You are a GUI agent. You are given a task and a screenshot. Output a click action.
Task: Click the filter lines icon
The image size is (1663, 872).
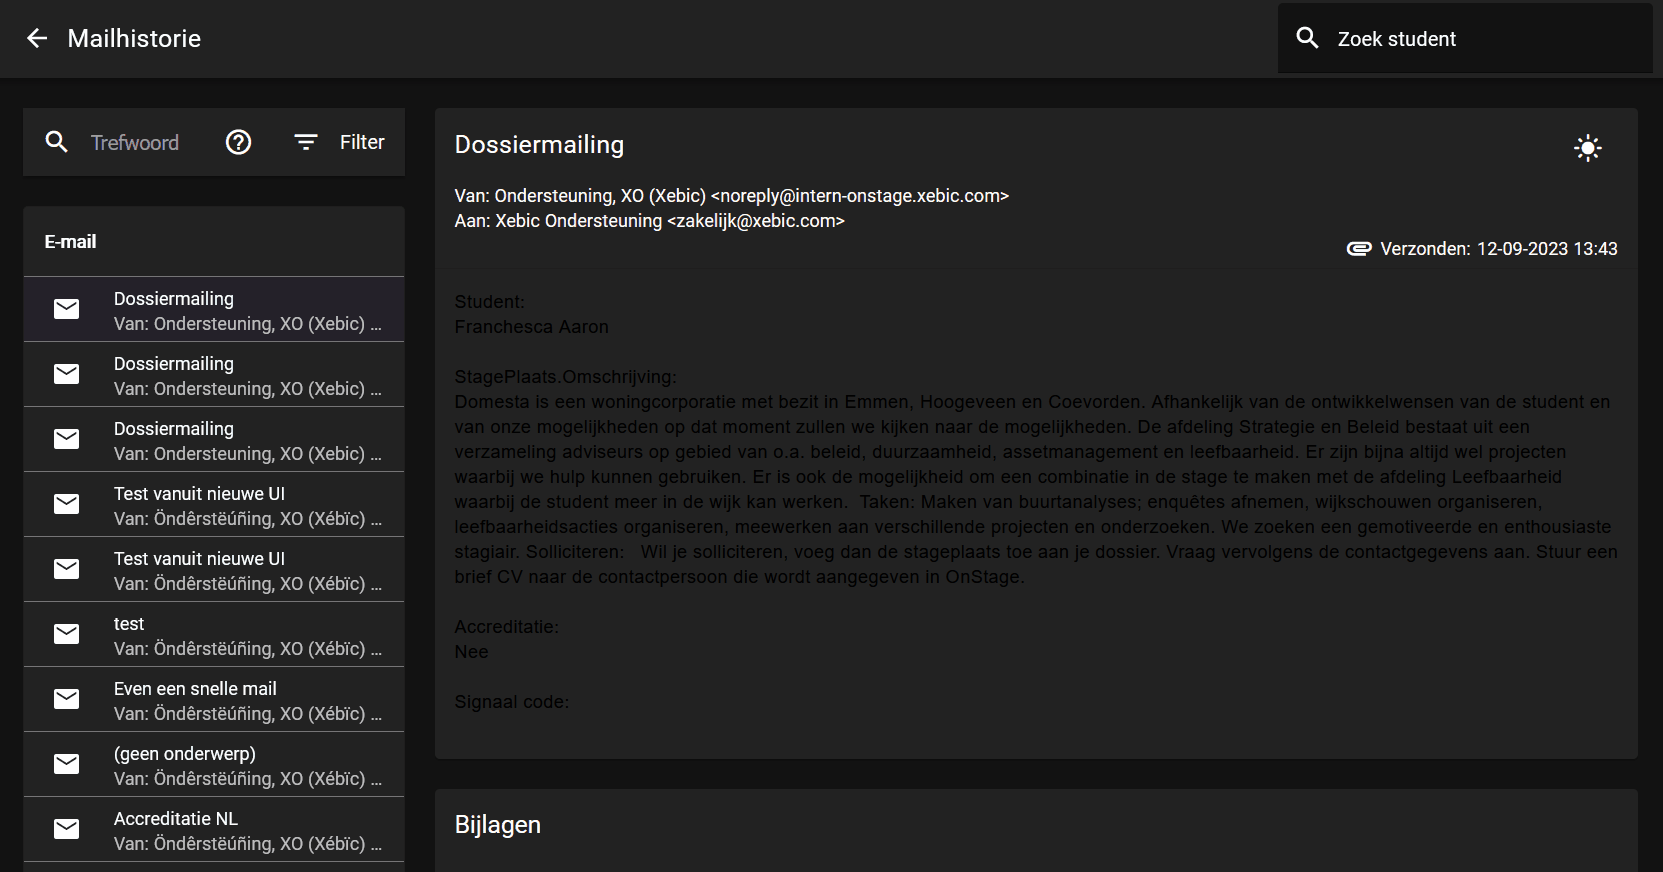coord(306,142)
